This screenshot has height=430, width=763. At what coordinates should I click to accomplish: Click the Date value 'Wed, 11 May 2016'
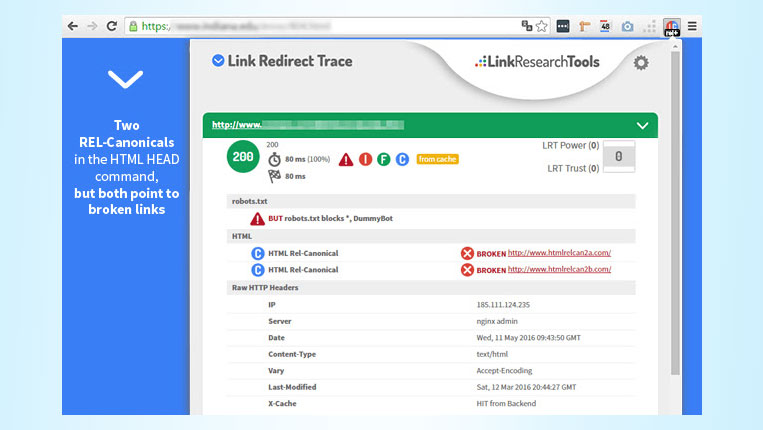click(x=528, y=338)
